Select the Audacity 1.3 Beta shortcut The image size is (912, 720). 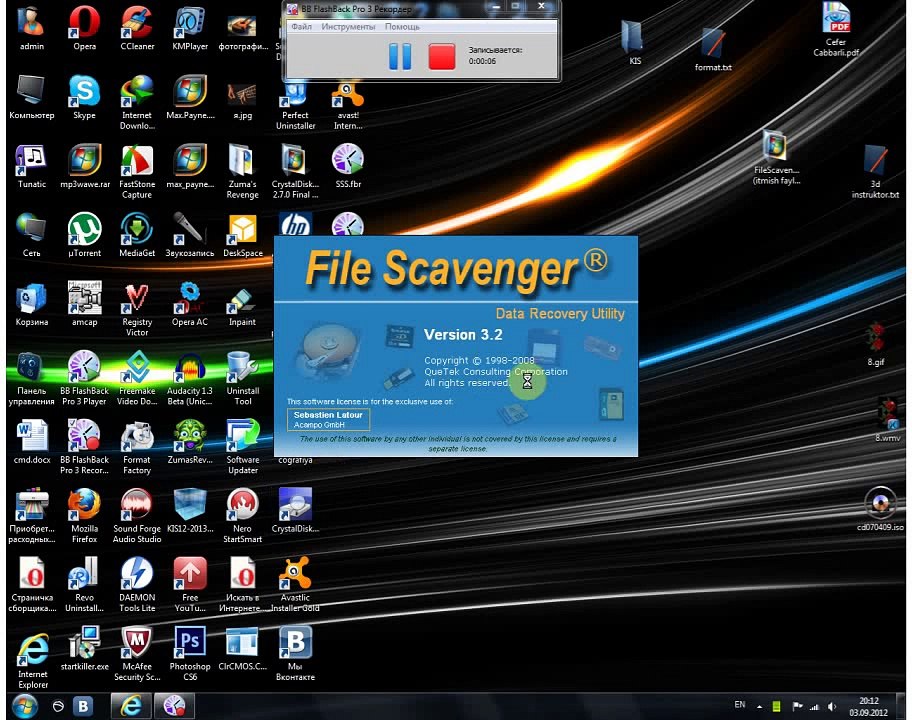pyautogui.click(x=190, y=377)
